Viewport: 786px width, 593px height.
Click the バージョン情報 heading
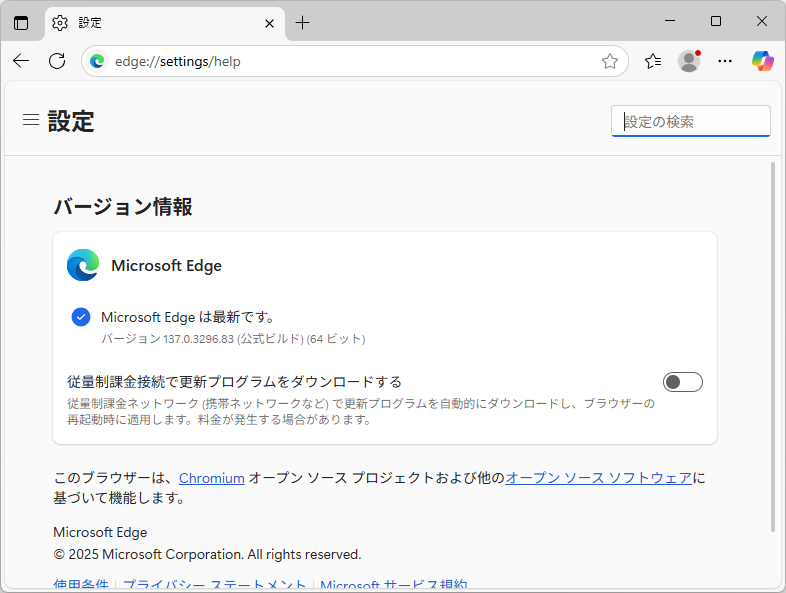click(x=123, y=207)
